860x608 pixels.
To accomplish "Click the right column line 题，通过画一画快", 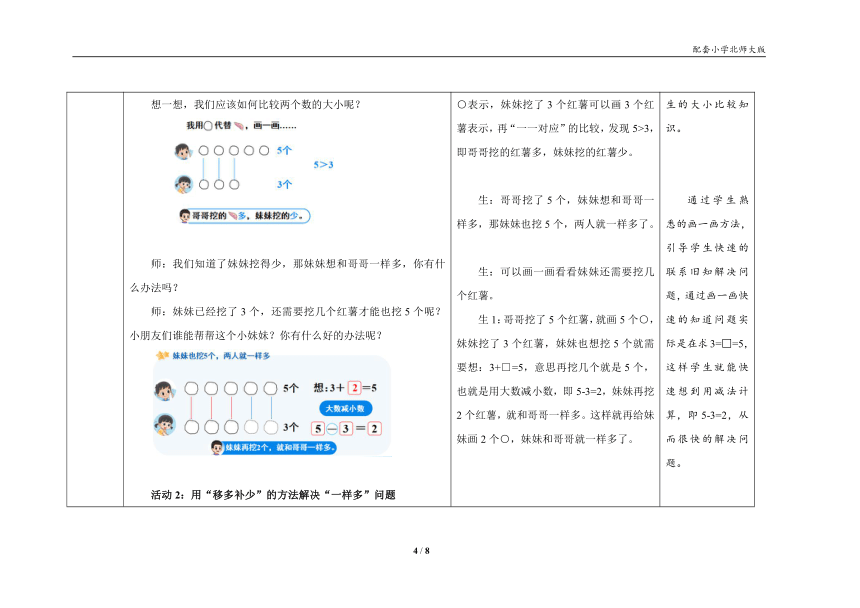I will (x=708, y=296).
